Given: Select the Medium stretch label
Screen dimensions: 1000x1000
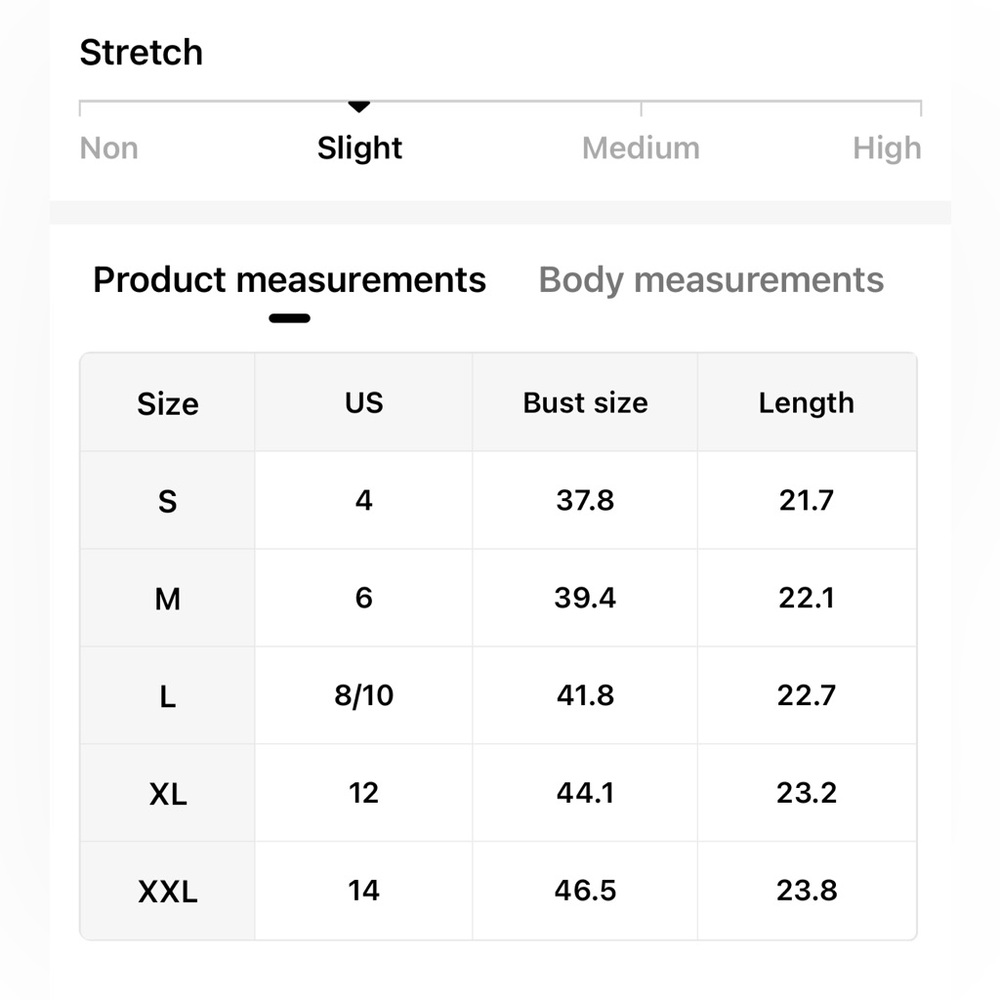Looking at the screenshot, I should [641, 148].
